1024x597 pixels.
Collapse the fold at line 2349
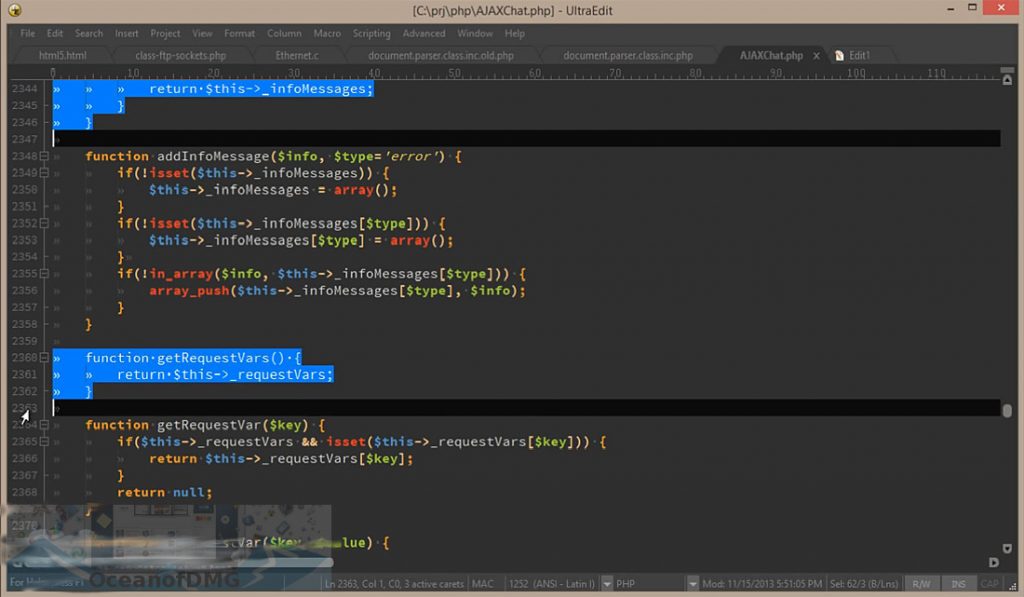coord(44,173)
